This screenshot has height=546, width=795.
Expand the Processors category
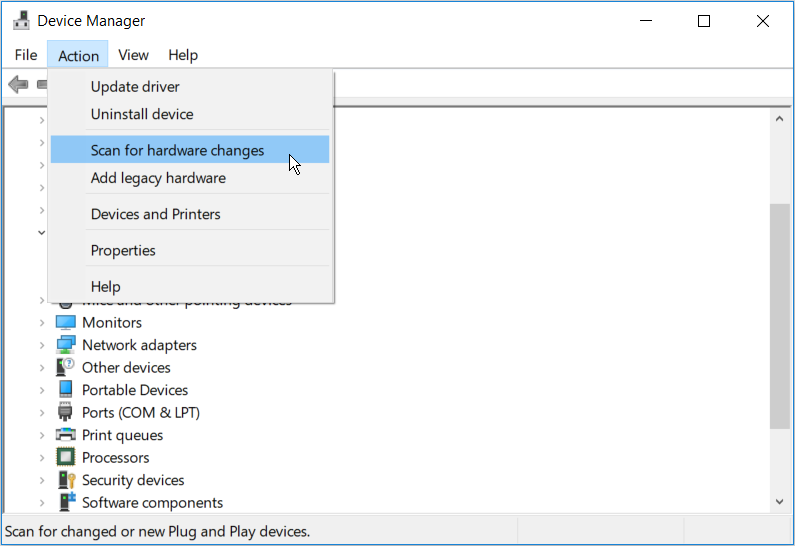42,457
